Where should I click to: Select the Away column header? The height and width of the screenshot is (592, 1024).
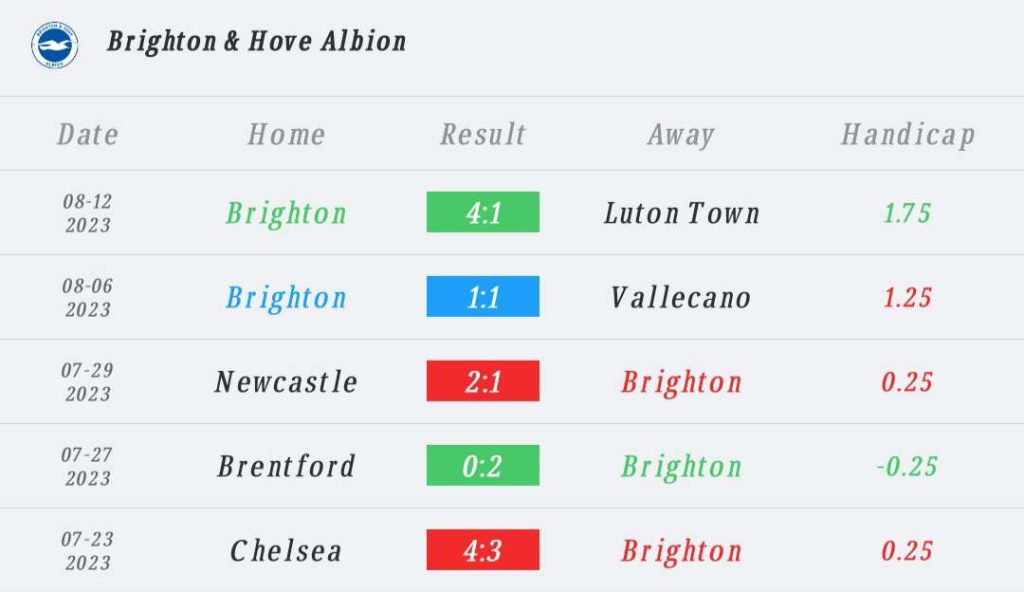tap(681, 135)
